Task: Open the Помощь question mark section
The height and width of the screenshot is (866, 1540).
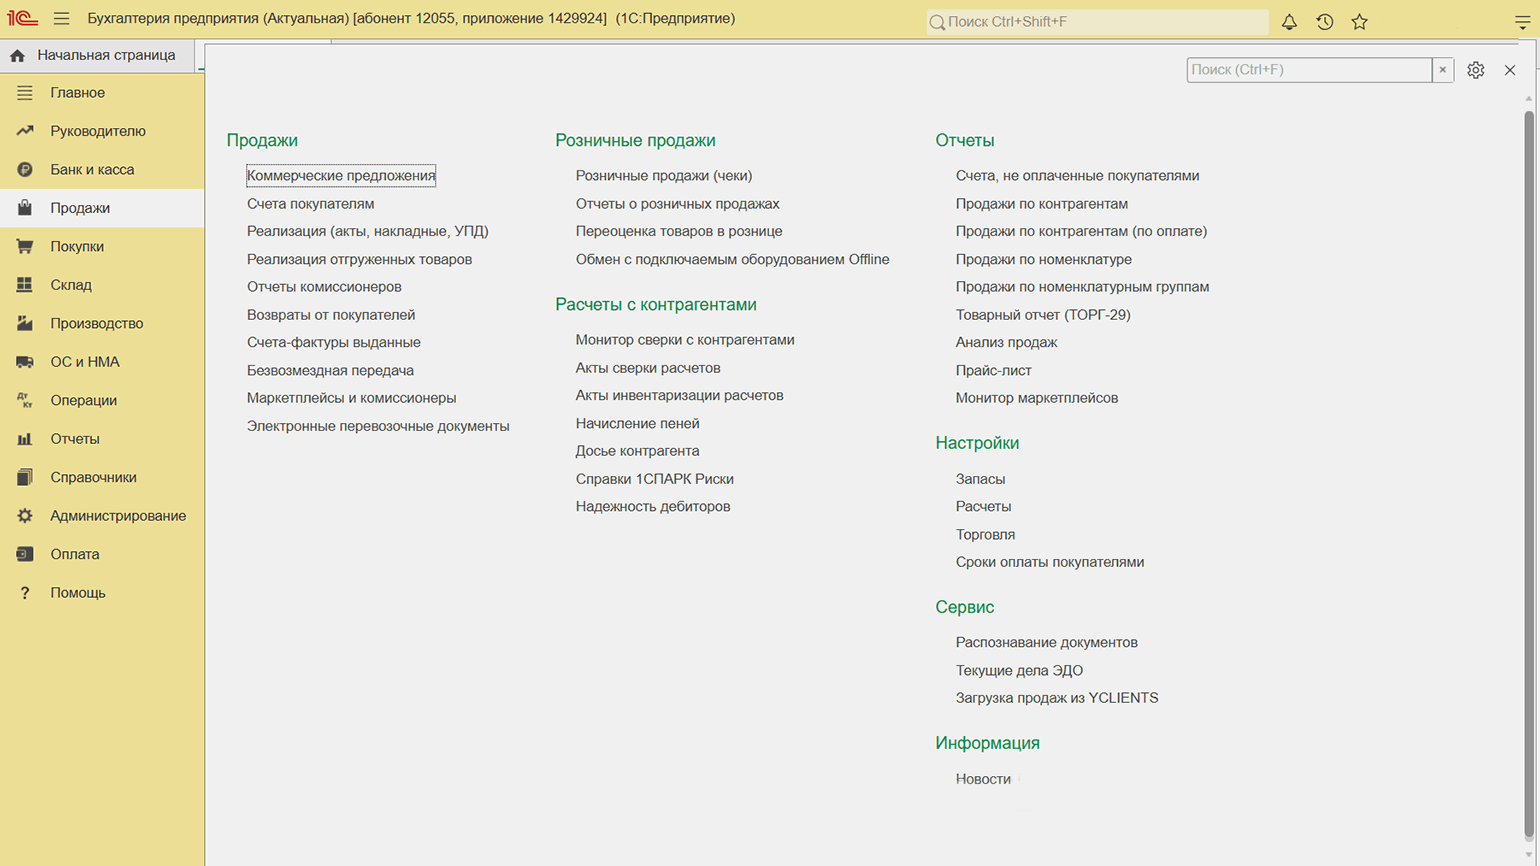Action: [77, 593]
